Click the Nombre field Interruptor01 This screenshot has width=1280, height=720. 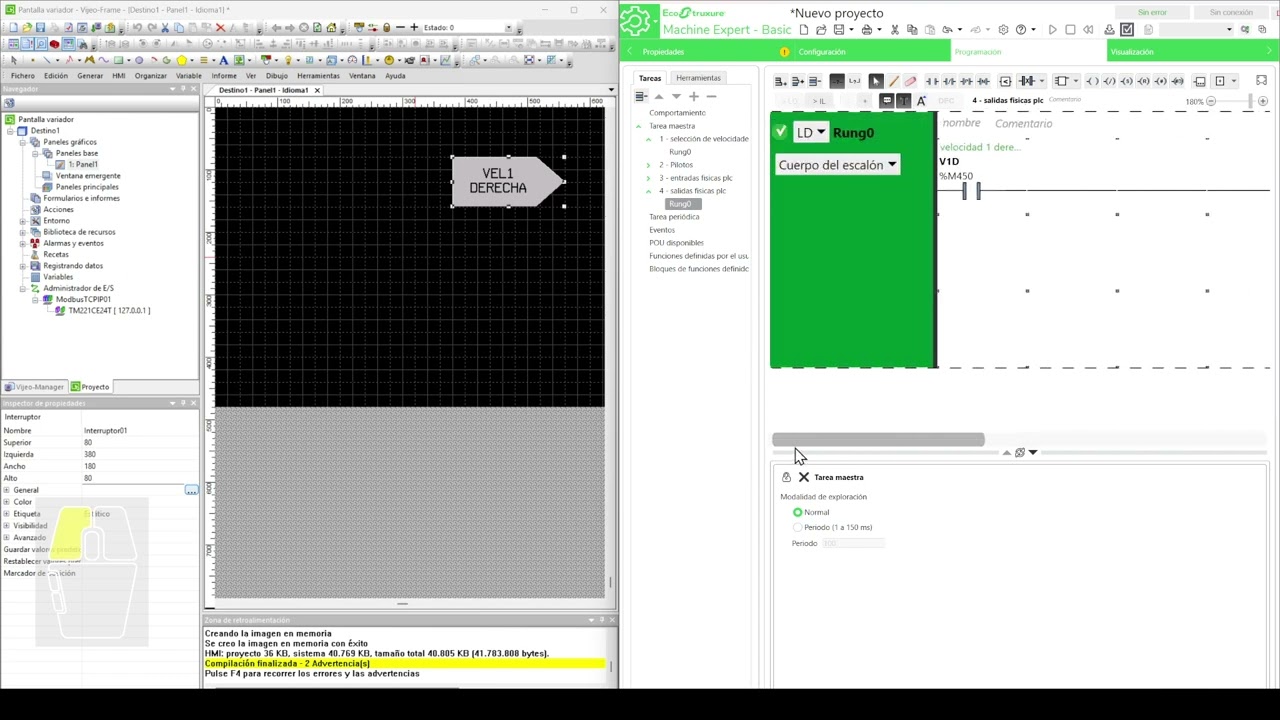point(140,431)
